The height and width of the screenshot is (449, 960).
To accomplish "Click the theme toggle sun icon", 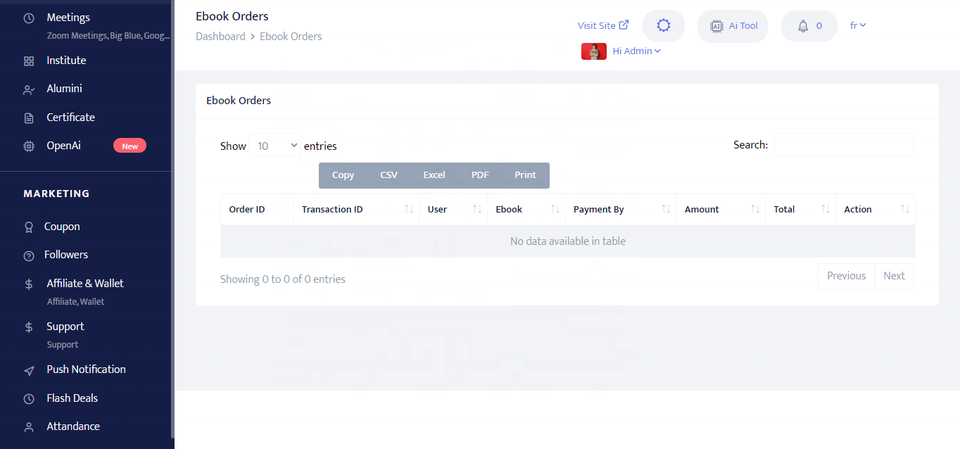I will 663,26.
